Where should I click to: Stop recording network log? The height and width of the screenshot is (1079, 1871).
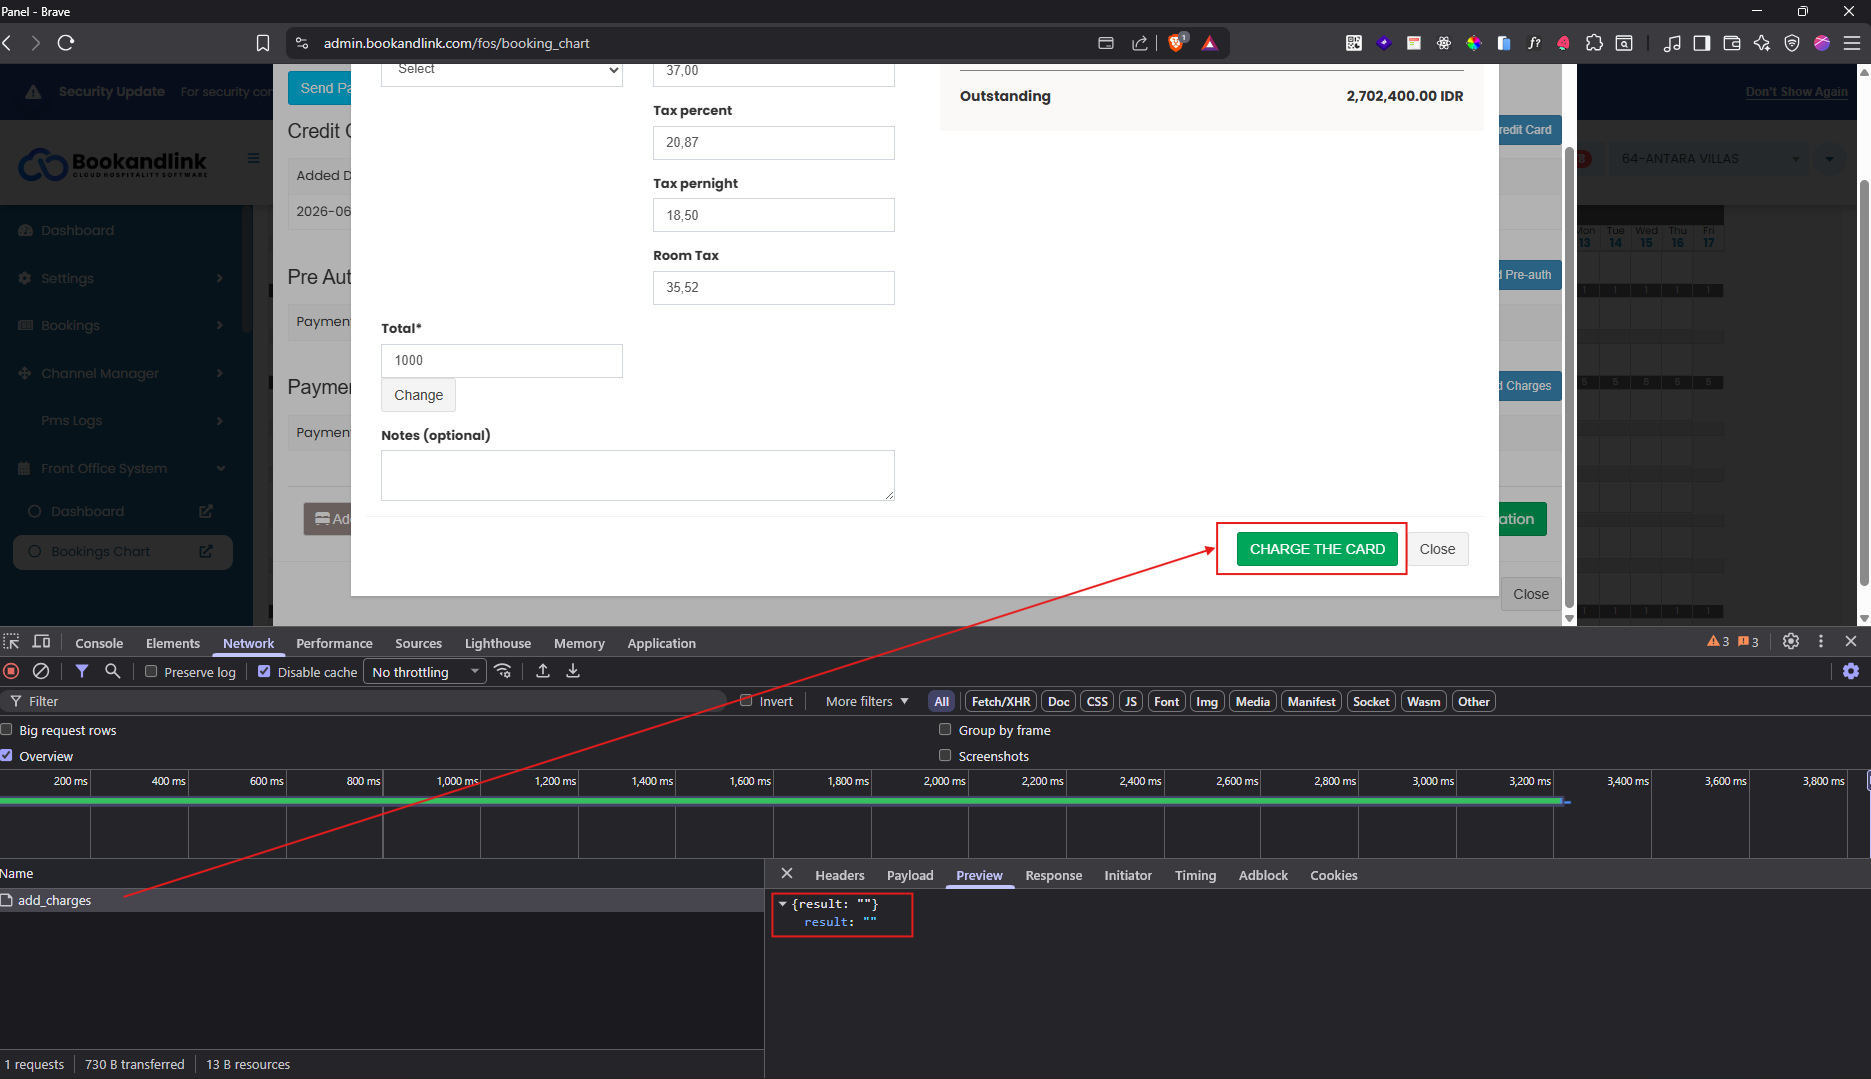coord(12,671)
